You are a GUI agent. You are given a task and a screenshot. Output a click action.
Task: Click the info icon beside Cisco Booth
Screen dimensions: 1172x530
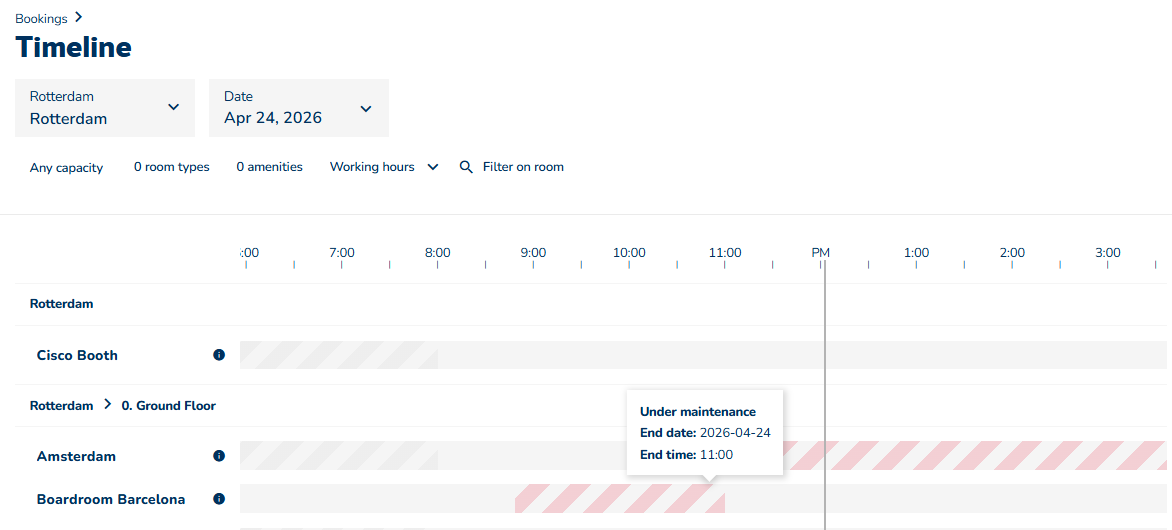pyautogui.click(x=219, y=355)
